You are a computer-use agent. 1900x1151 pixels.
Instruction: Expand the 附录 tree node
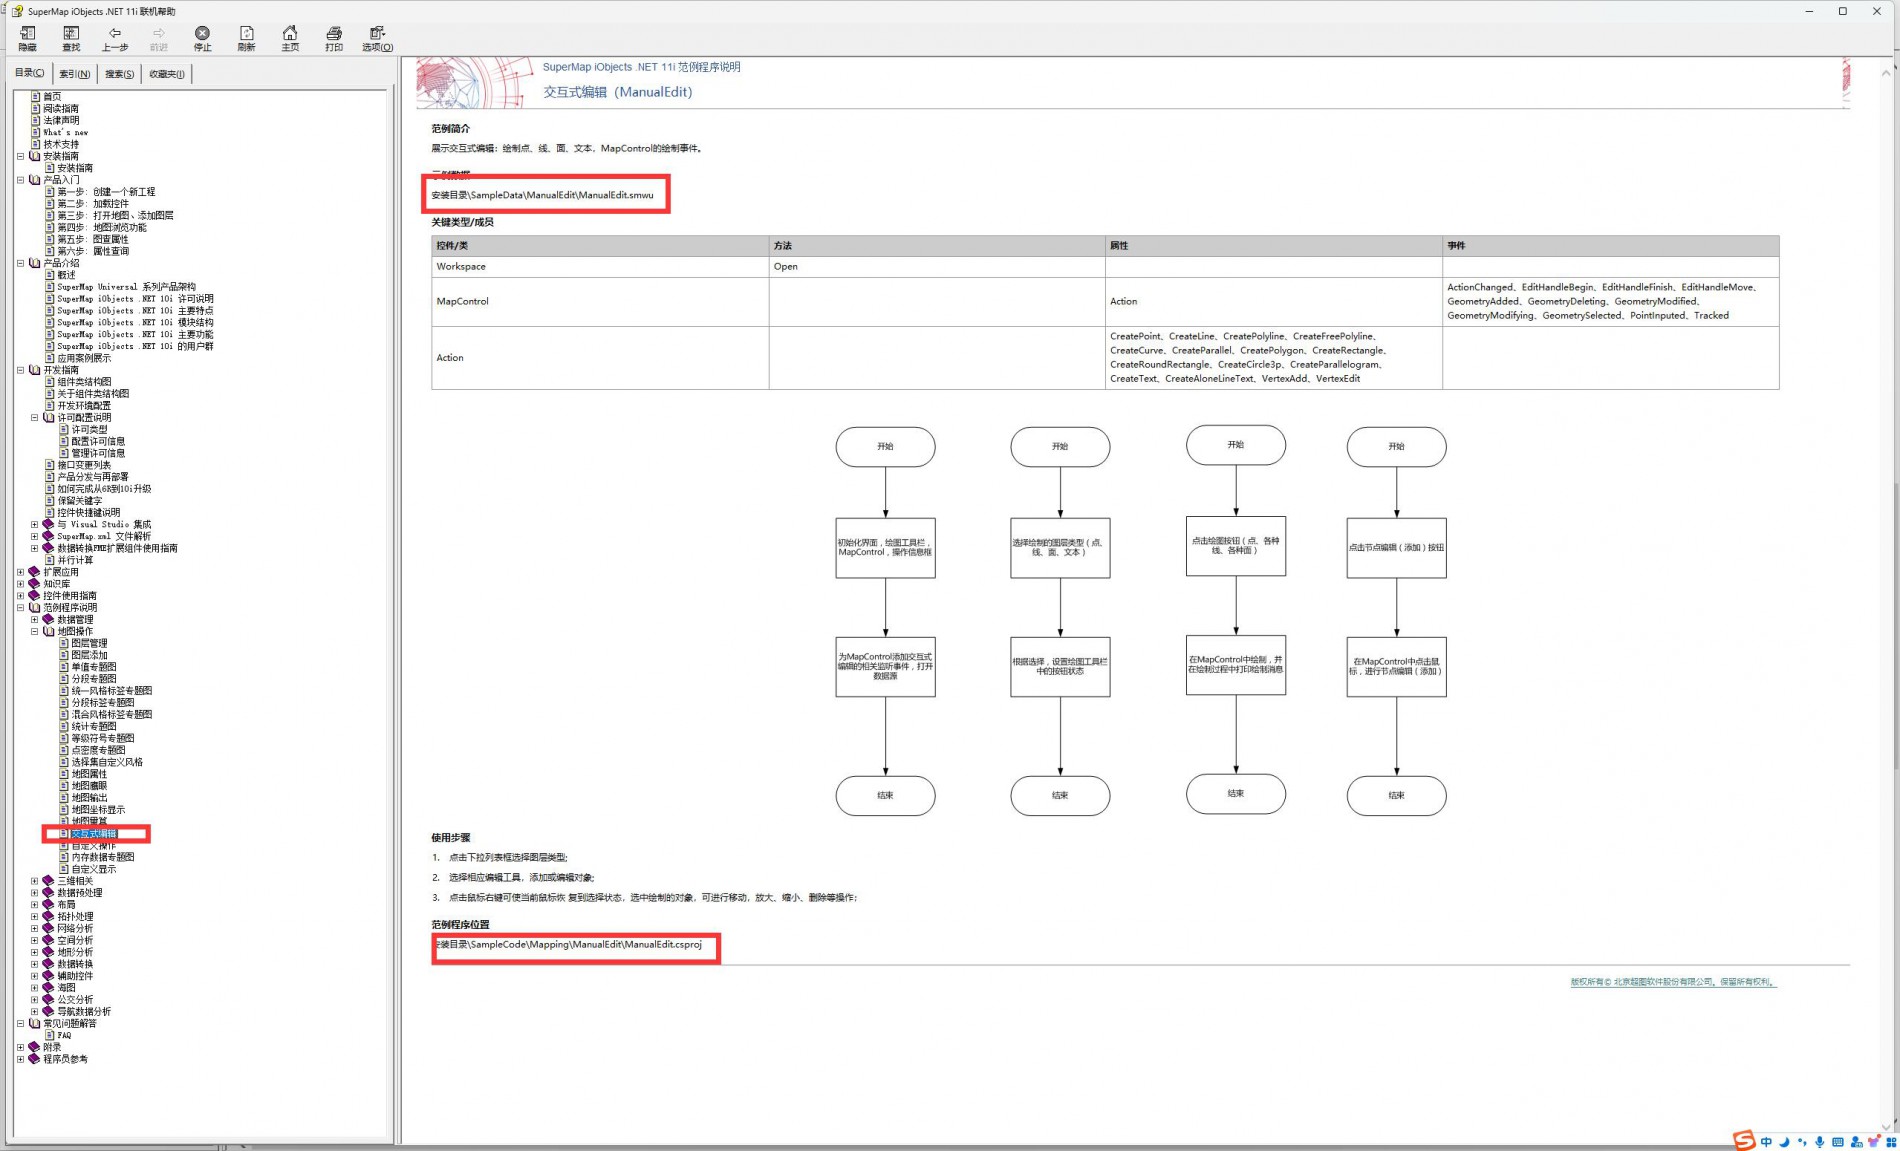pyautogui.click(x=20, y=1047)
